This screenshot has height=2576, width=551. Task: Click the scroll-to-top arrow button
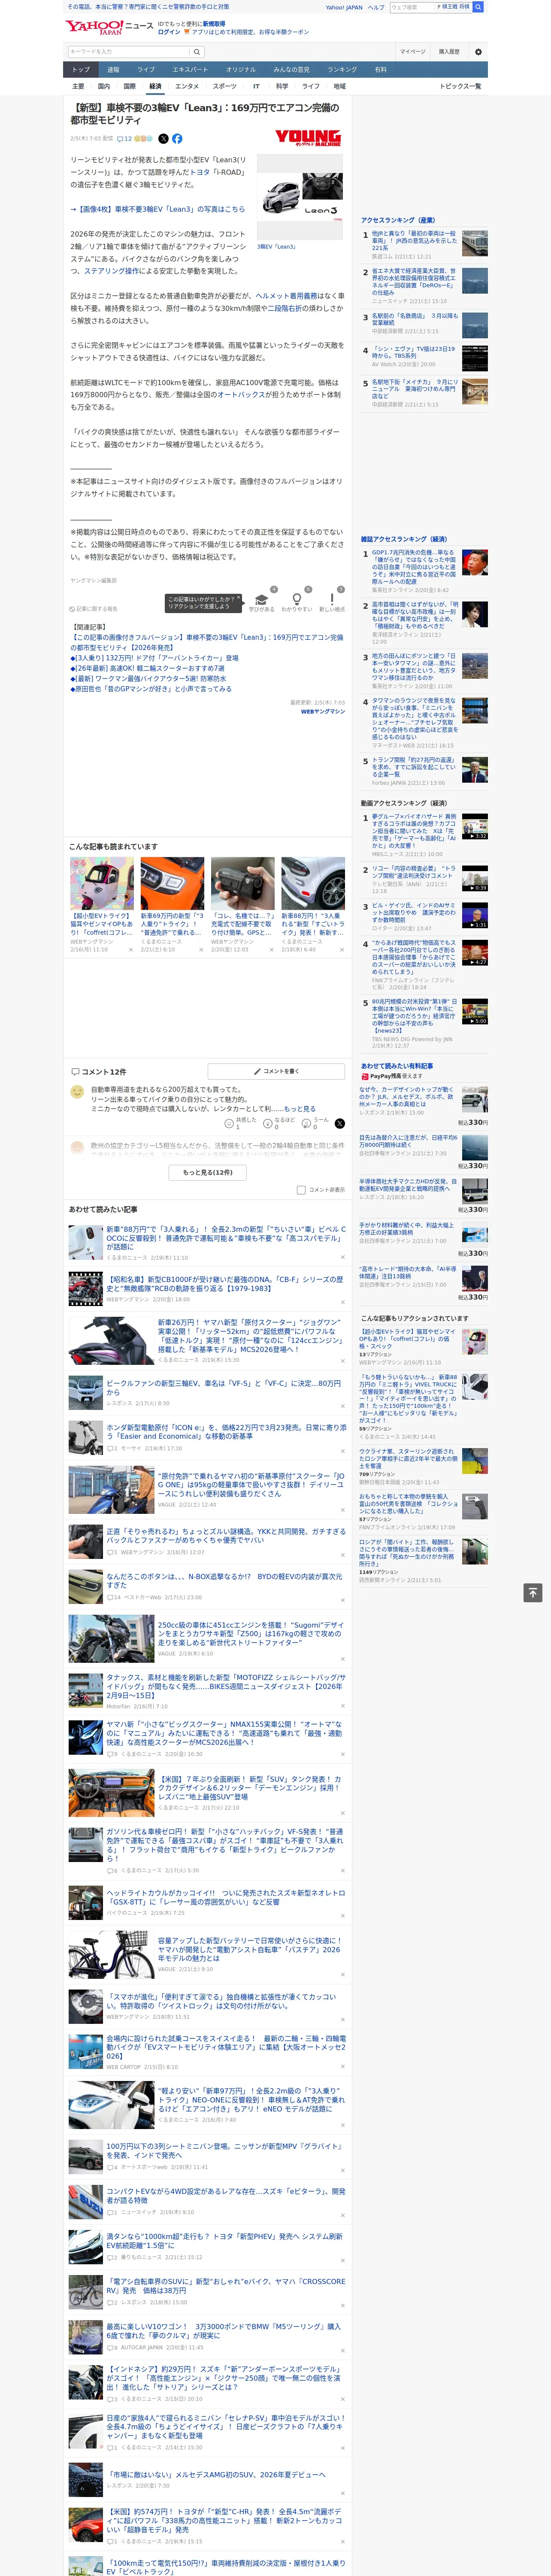(x=533, y=1593)
